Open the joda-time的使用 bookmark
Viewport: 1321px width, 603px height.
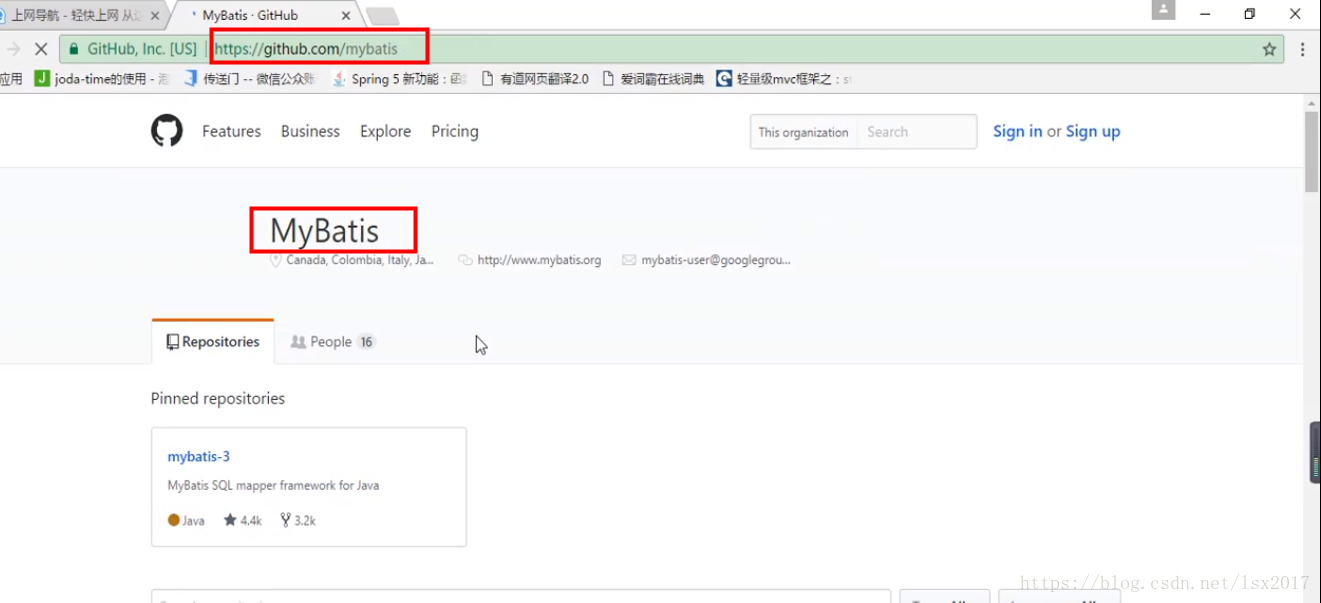point(102,79)
